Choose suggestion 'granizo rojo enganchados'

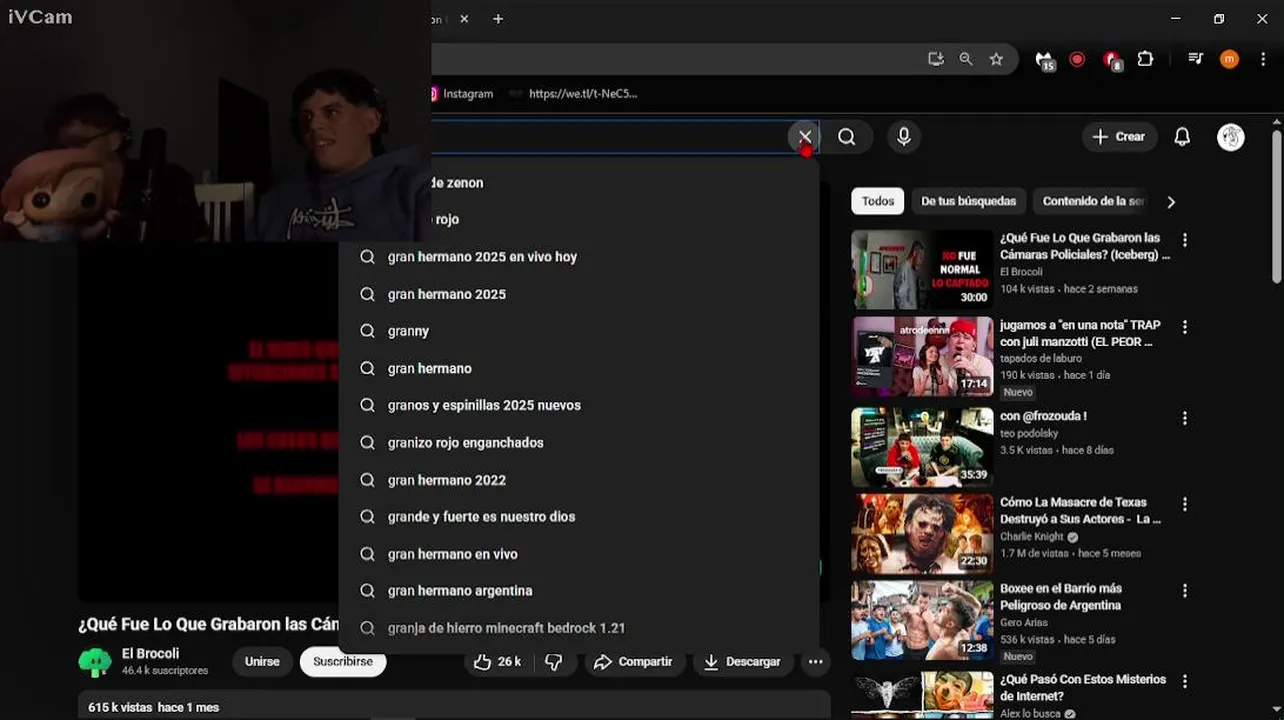579,442
